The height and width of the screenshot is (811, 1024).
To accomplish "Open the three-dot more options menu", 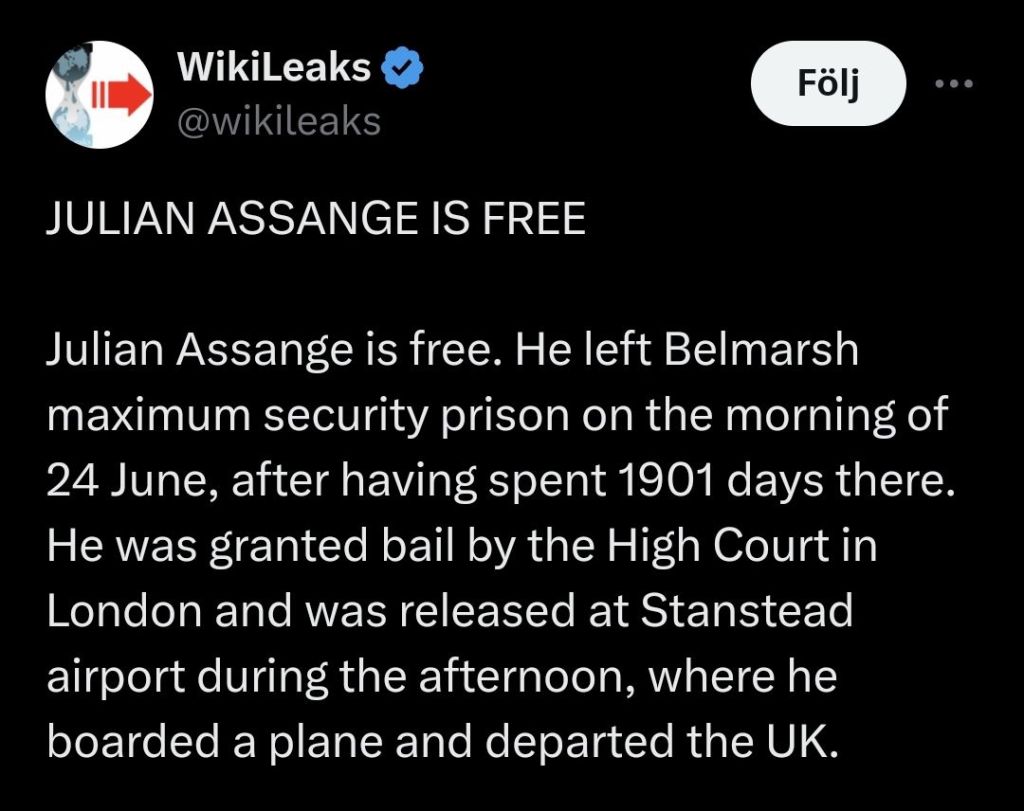I will [x=953, y=85].
